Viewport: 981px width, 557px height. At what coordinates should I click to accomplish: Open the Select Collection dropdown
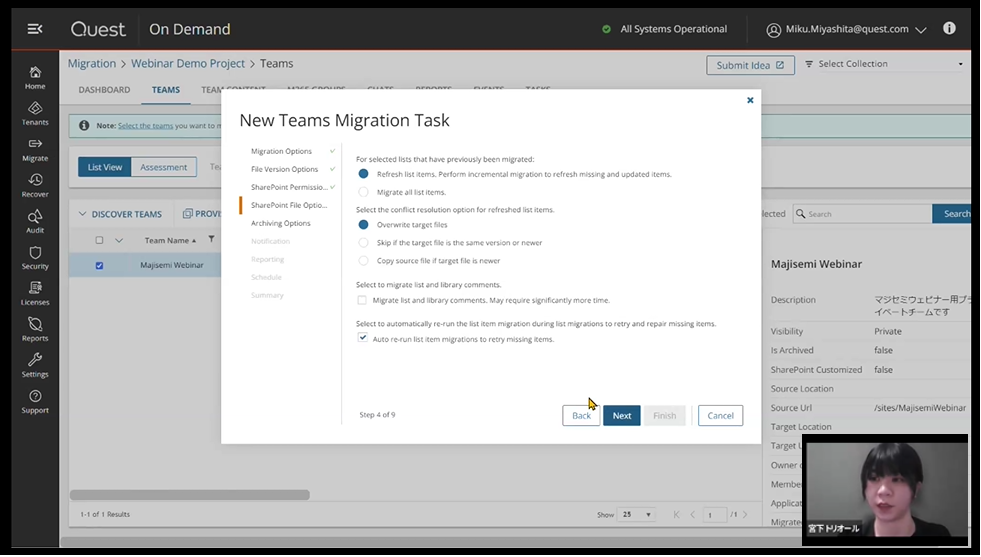point(884,64)
